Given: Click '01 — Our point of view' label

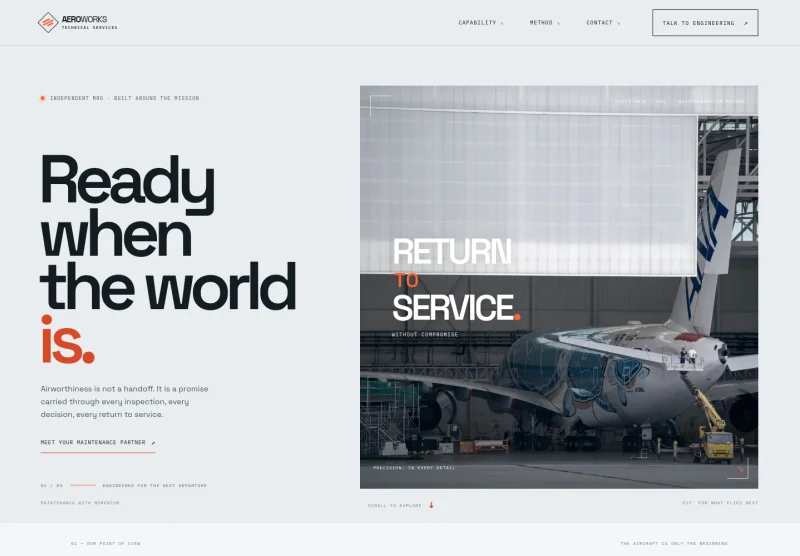Looking at the screenshot, I should point(106,544).
